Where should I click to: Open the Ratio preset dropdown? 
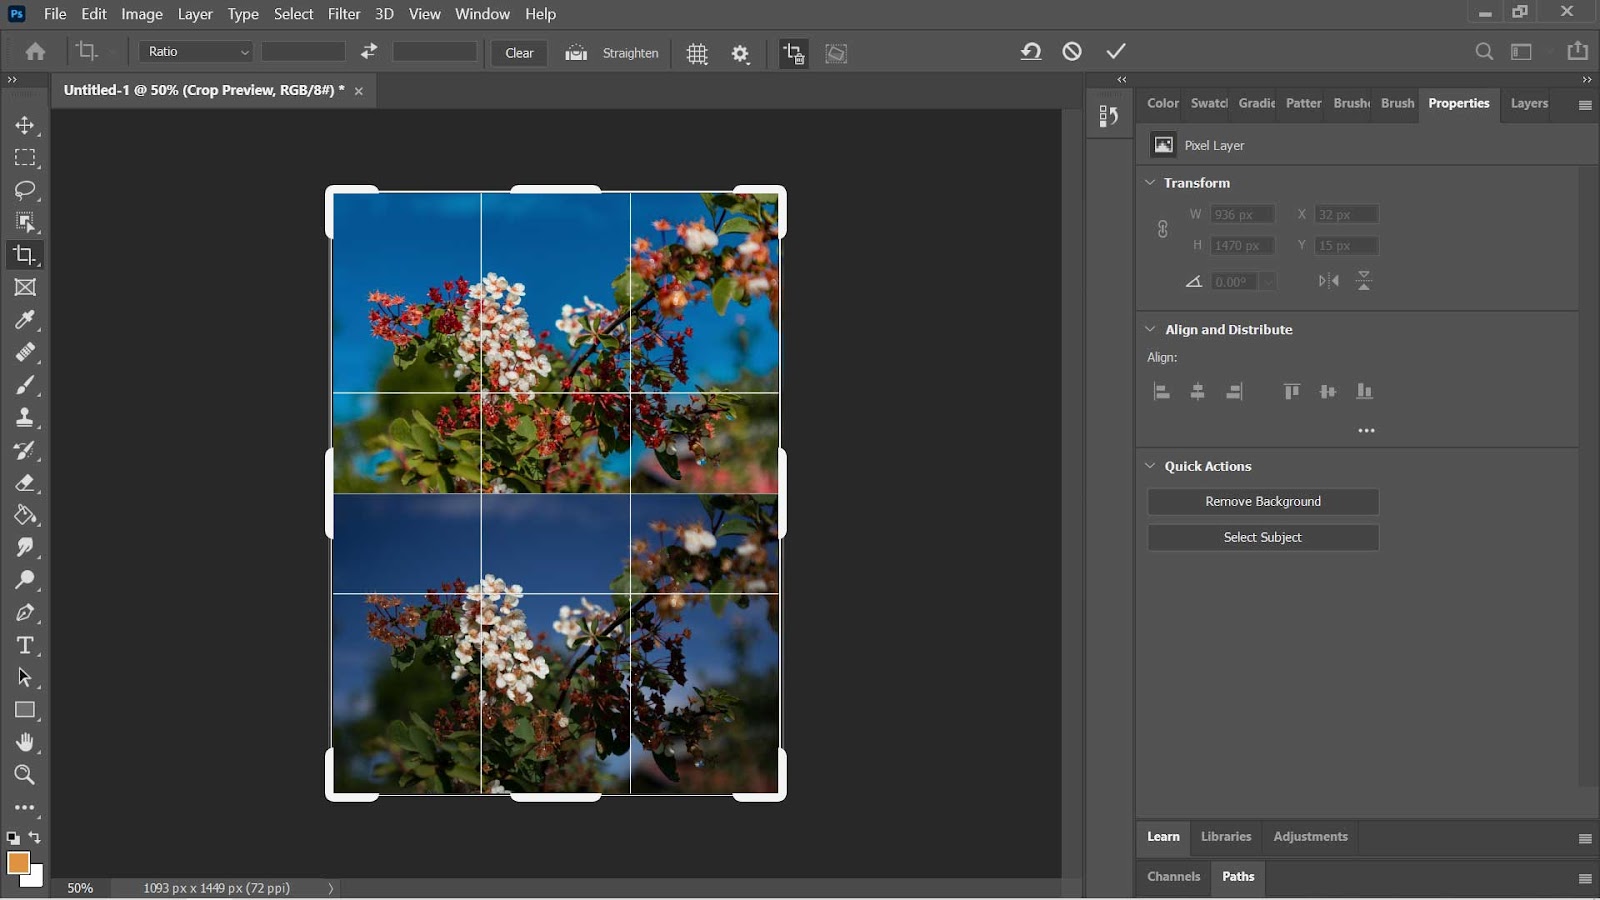[x=196, y=52]
